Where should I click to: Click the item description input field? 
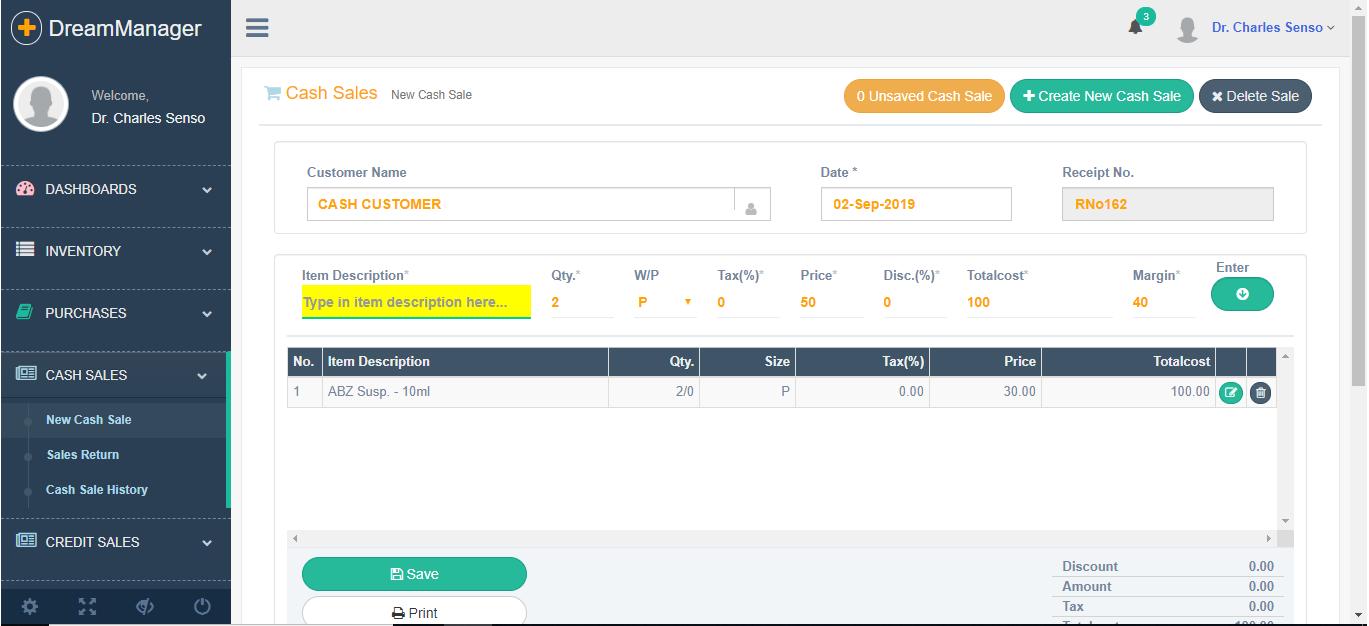click(416, 302)
